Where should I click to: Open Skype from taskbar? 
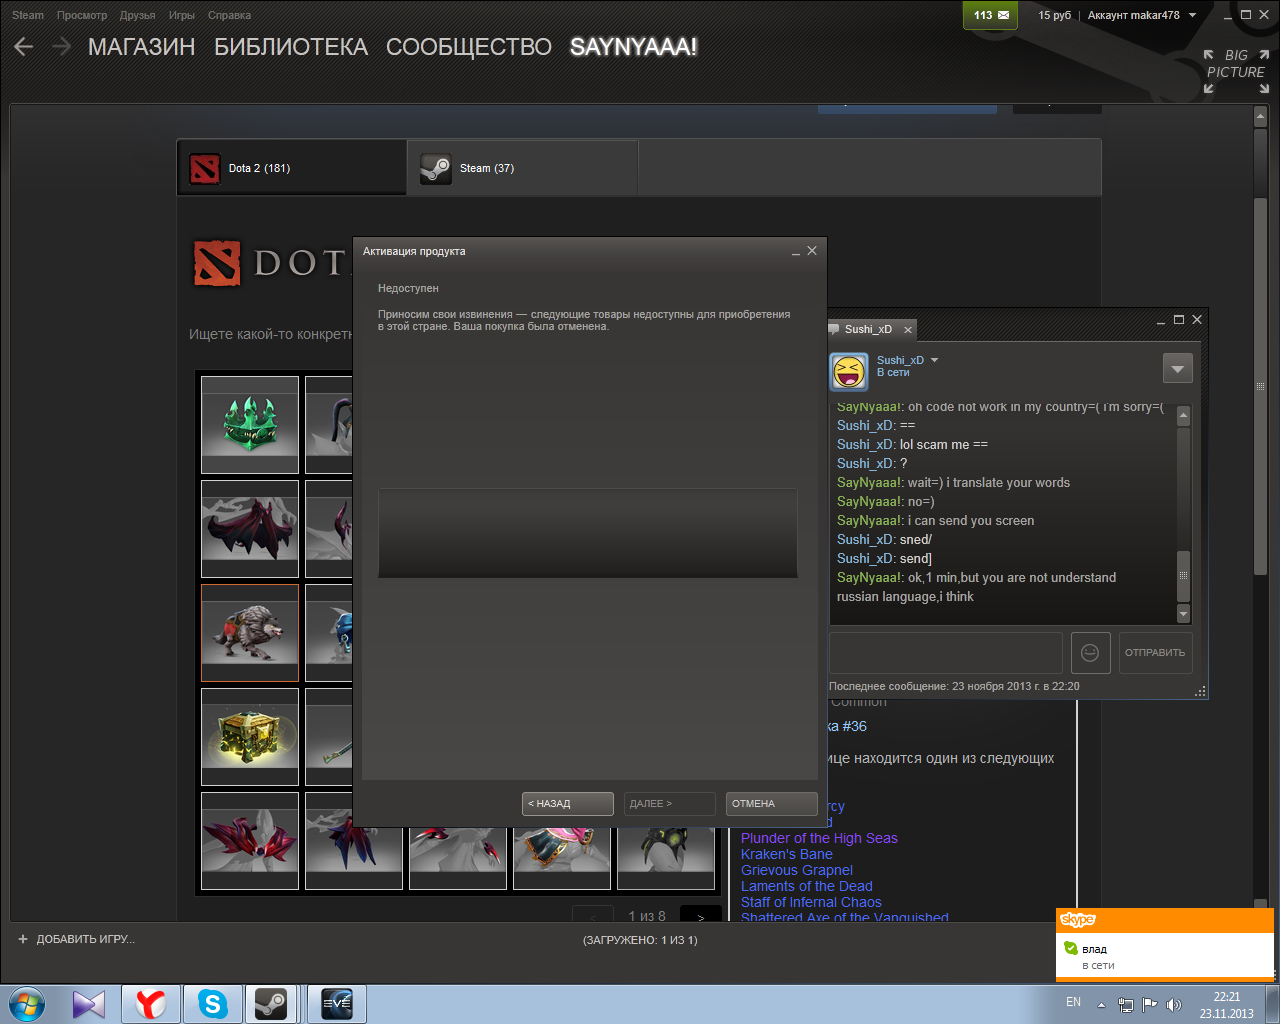click(x=212, y=1004)
